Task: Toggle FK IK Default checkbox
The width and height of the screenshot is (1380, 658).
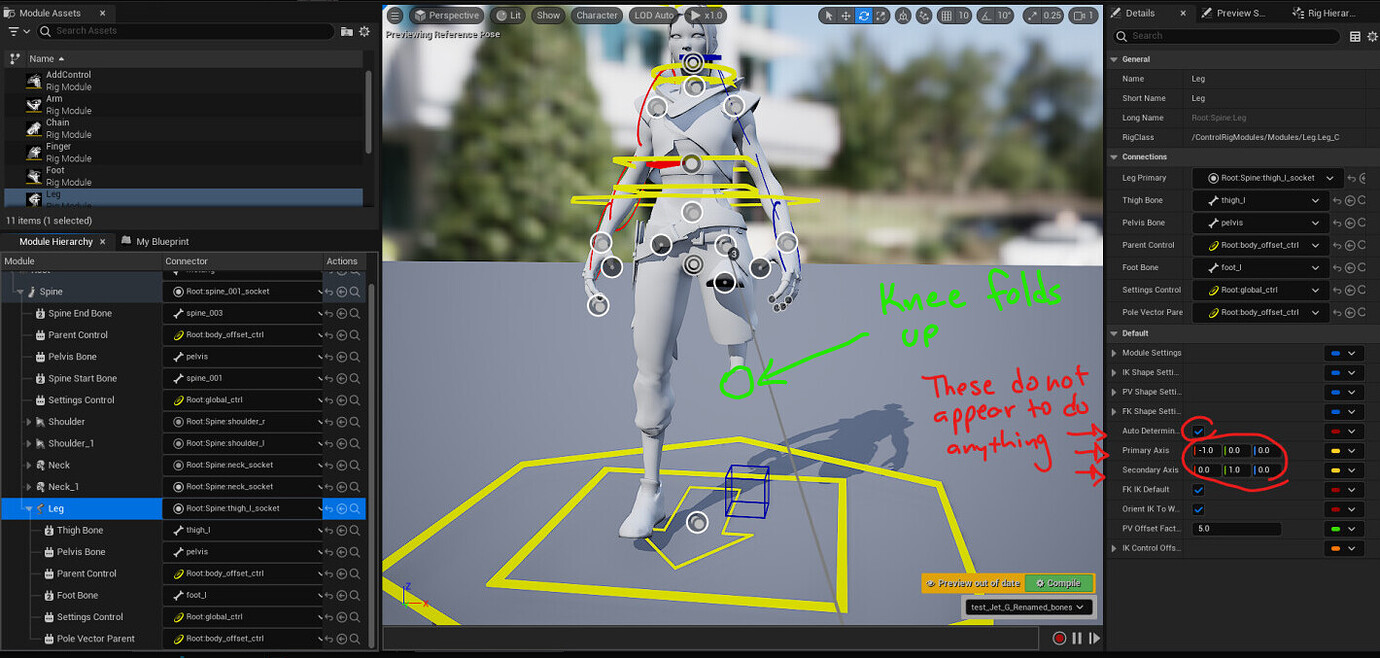Action: [x=1198, y=490]
